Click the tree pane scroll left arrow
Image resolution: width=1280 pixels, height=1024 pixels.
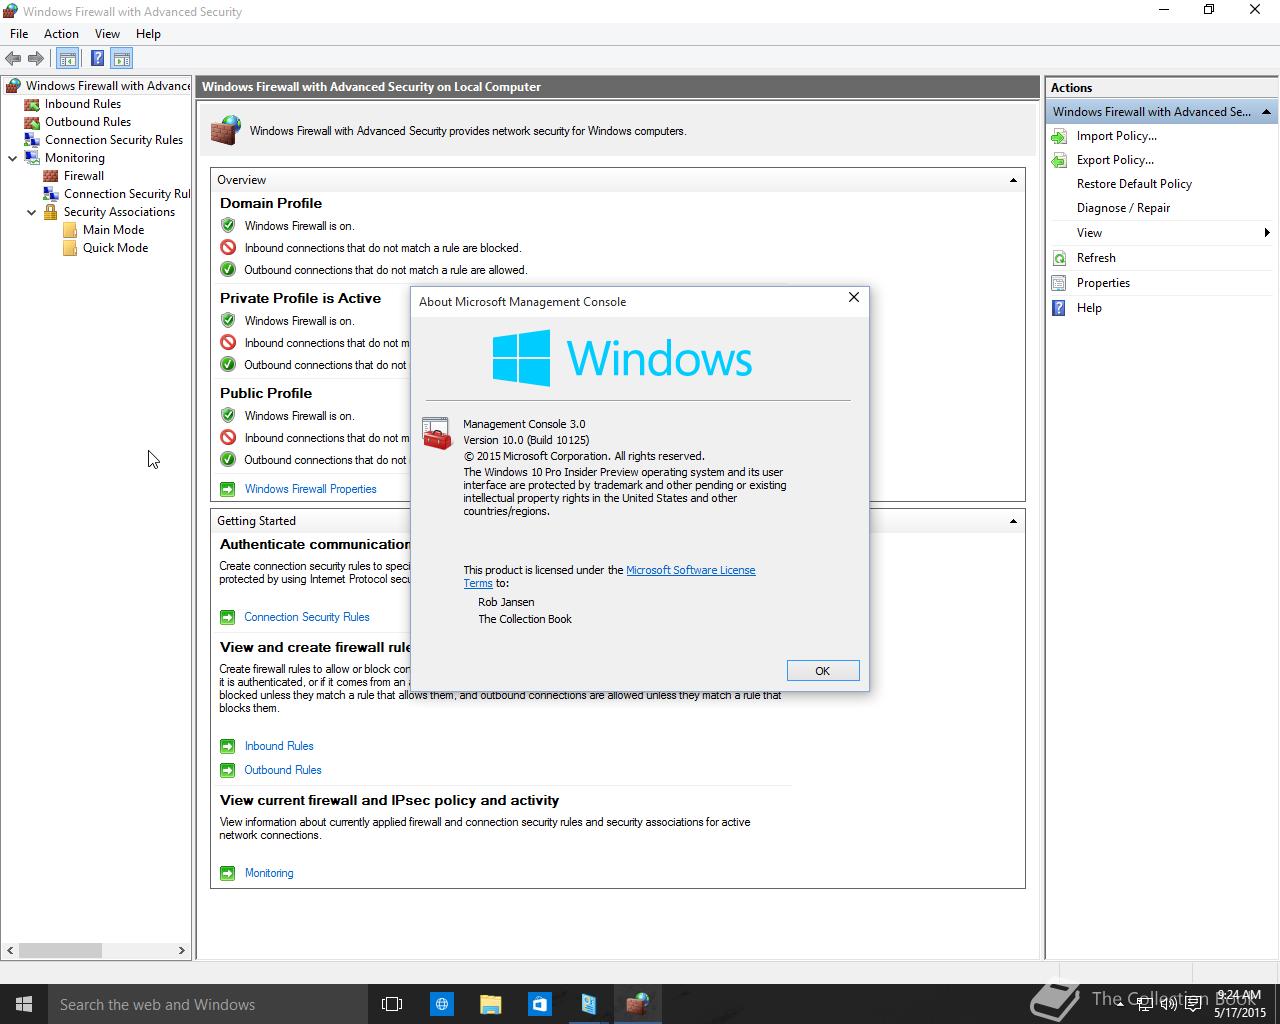tap(11, 950)
